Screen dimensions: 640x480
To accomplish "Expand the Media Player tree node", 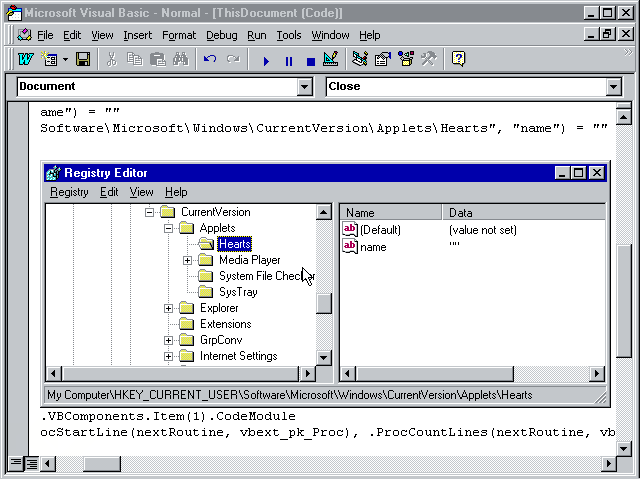I will click(x=187, y=260).
